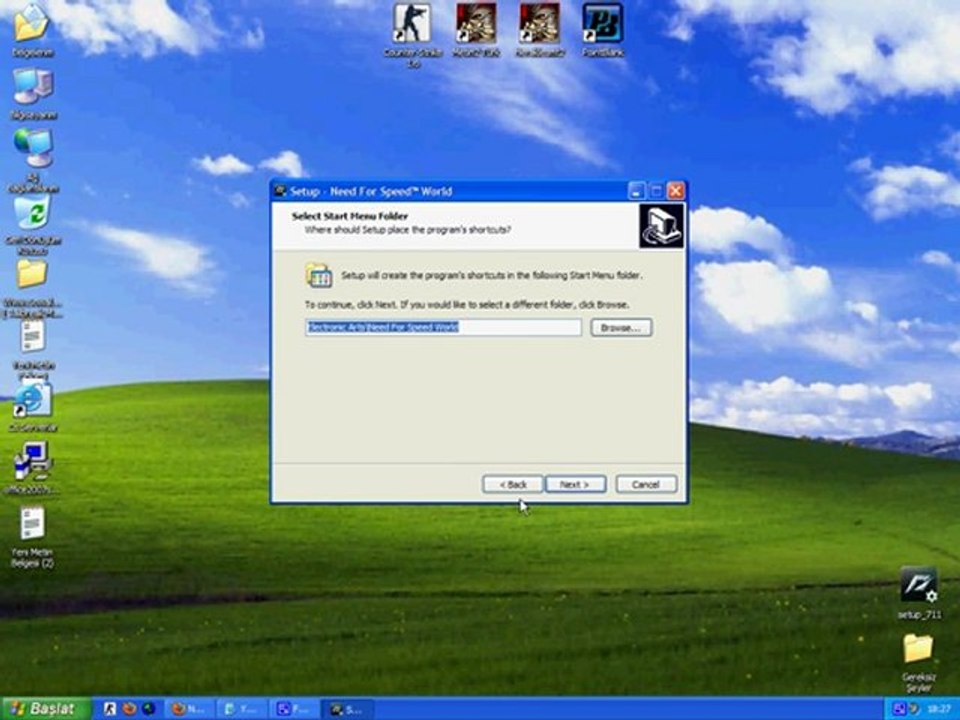Switch to the Setup taskbar window button
The height and width of the screenshot is (720, 960).
point(347,709)
